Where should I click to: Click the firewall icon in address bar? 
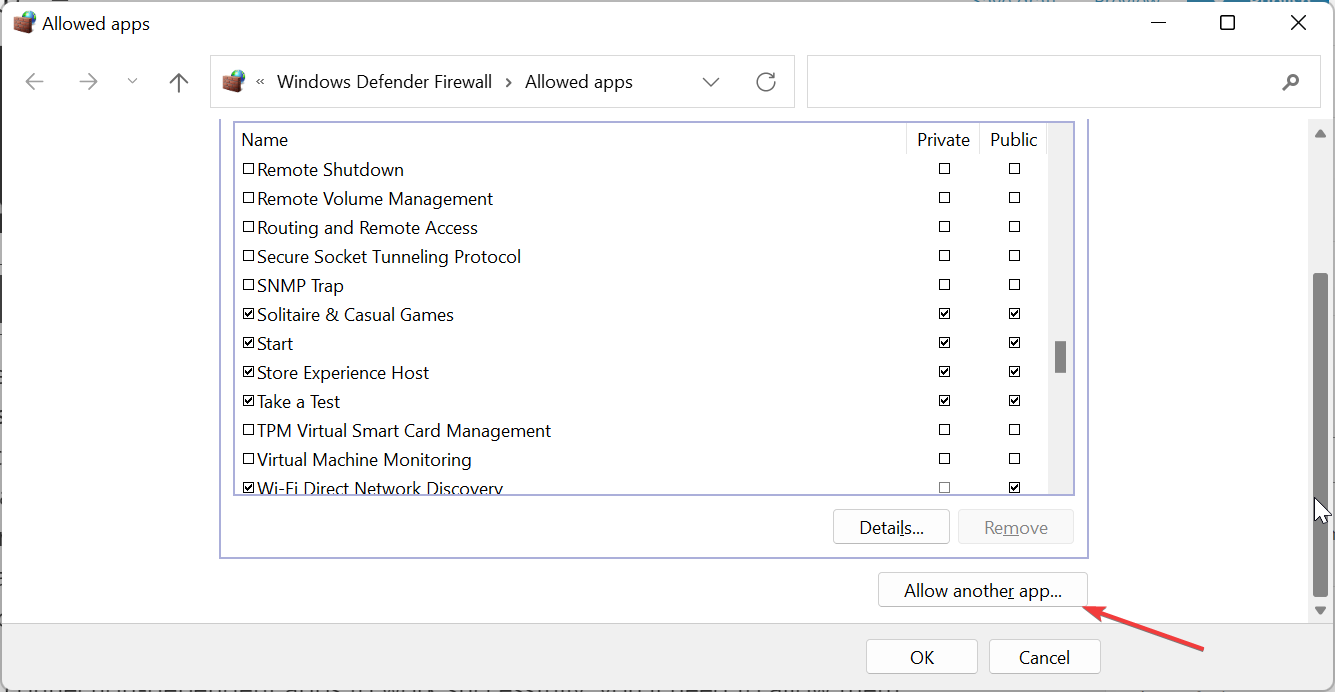tap(234, 82)
